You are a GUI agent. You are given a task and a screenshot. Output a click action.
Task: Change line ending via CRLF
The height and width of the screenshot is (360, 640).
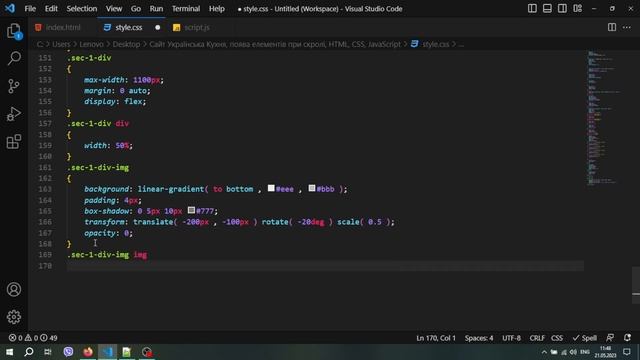(537, 338)
